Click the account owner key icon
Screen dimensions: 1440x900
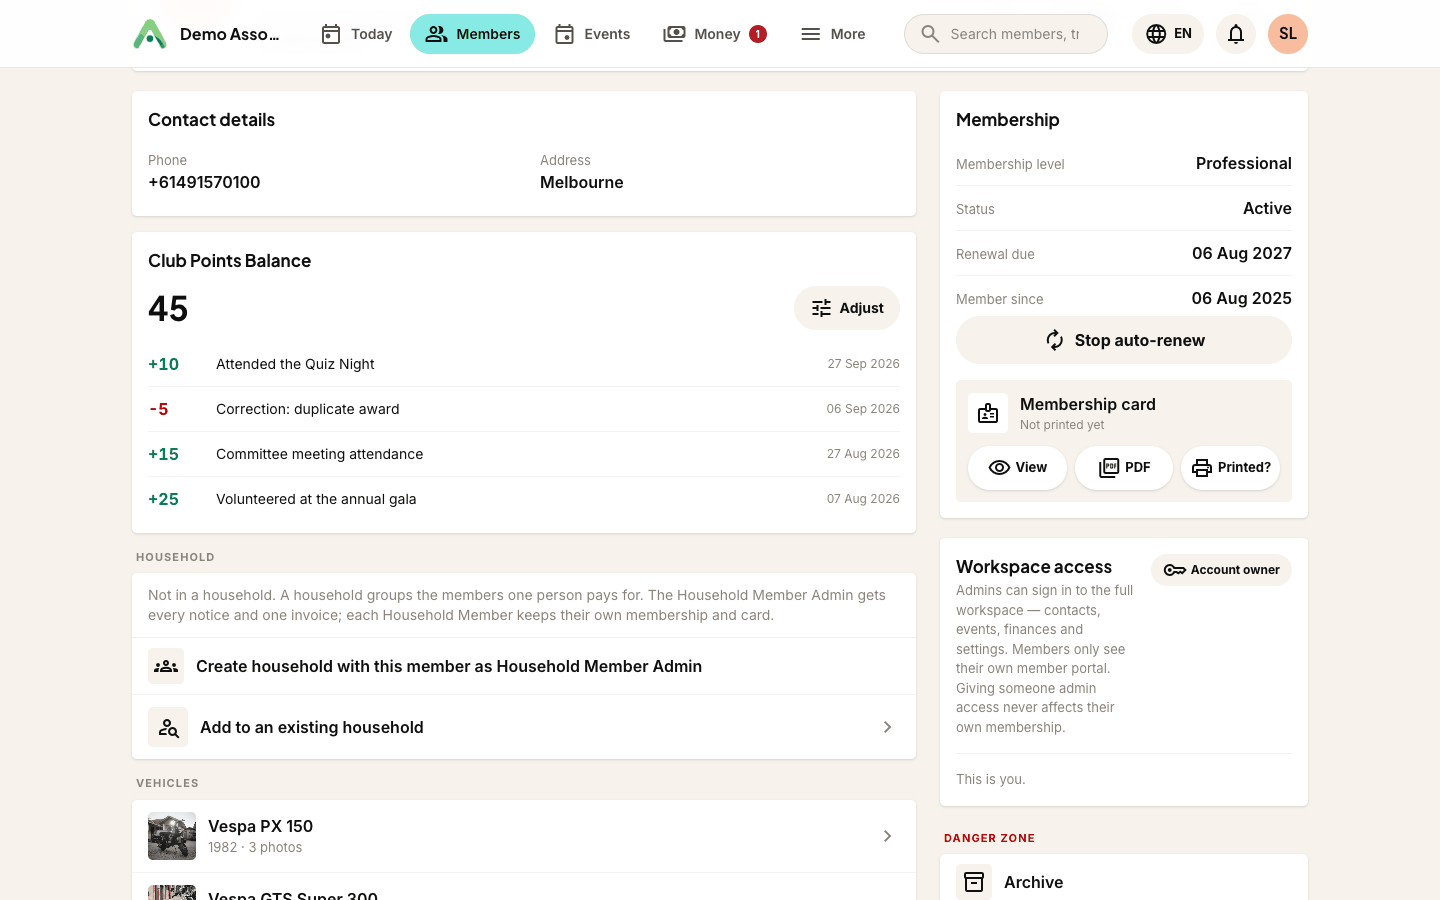(1175, 570)
